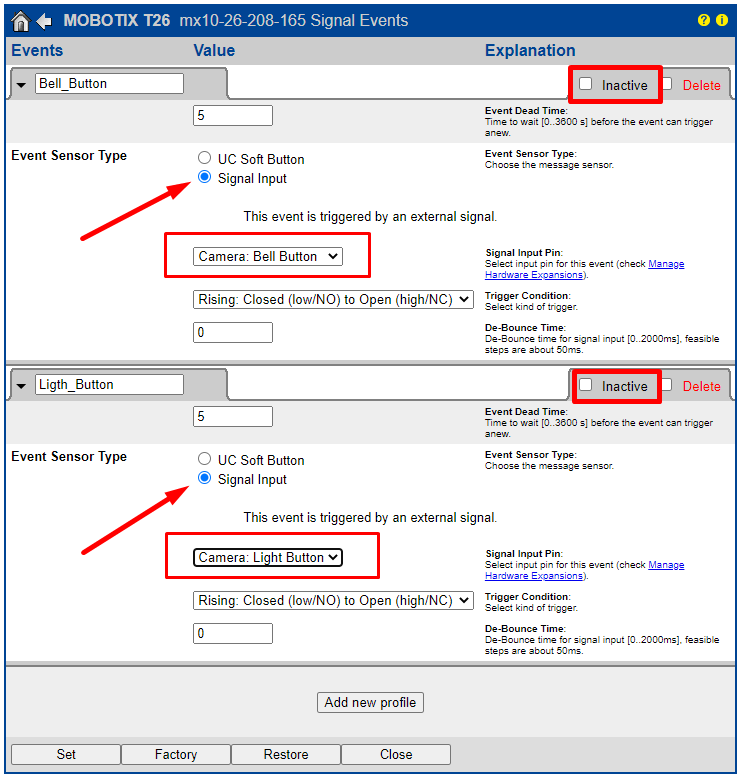745x778 pixels.
Task: Toggle Inactive checkbox for Ligth_Button event
Action: [x=586, y=385]
